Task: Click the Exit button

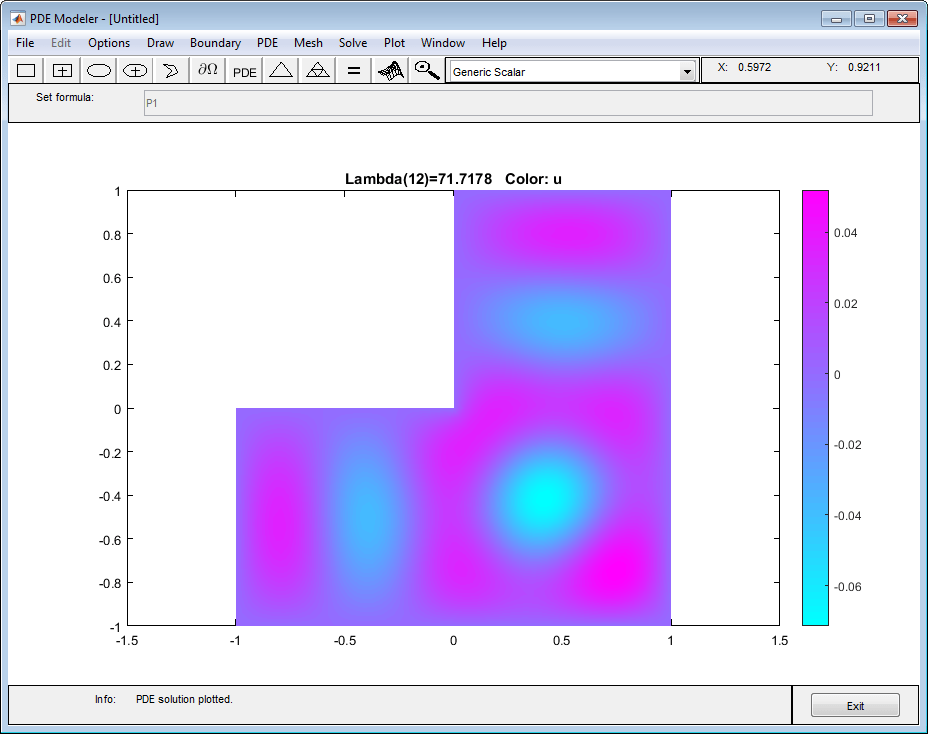Action: (x=855, y=706)
